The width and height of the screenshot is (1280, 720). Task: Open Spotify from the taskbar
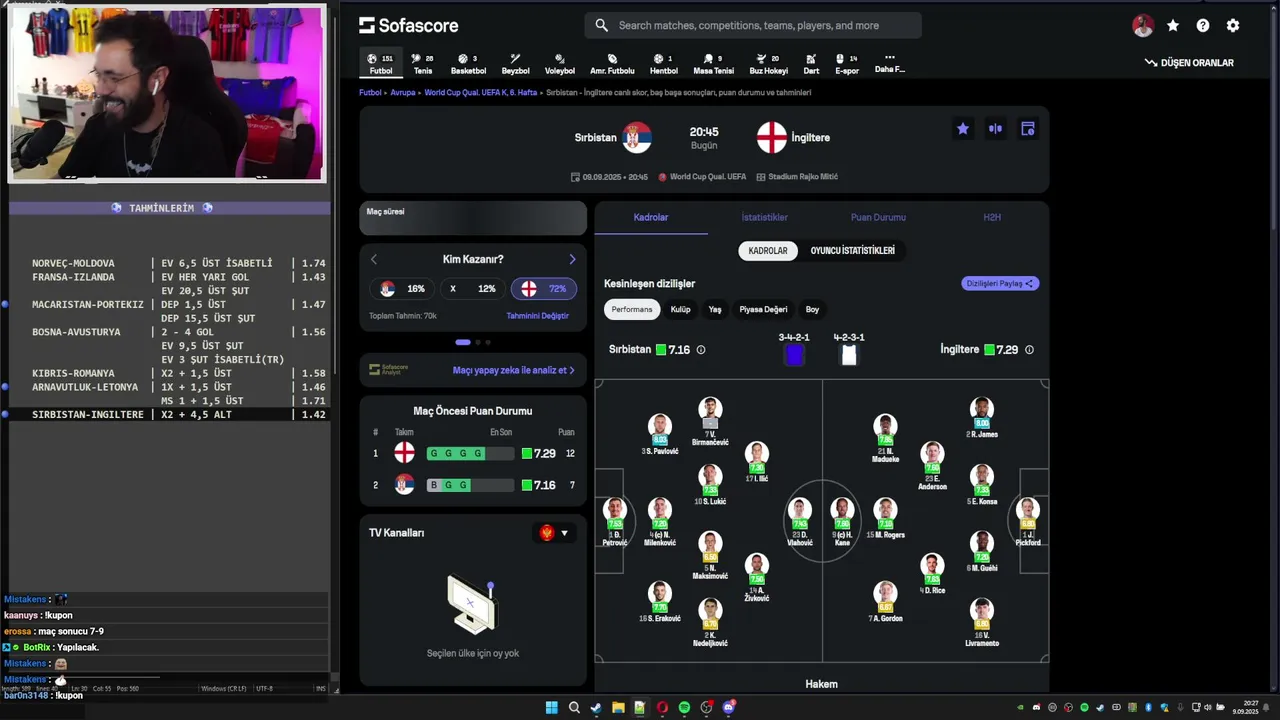tap(684, 708)
